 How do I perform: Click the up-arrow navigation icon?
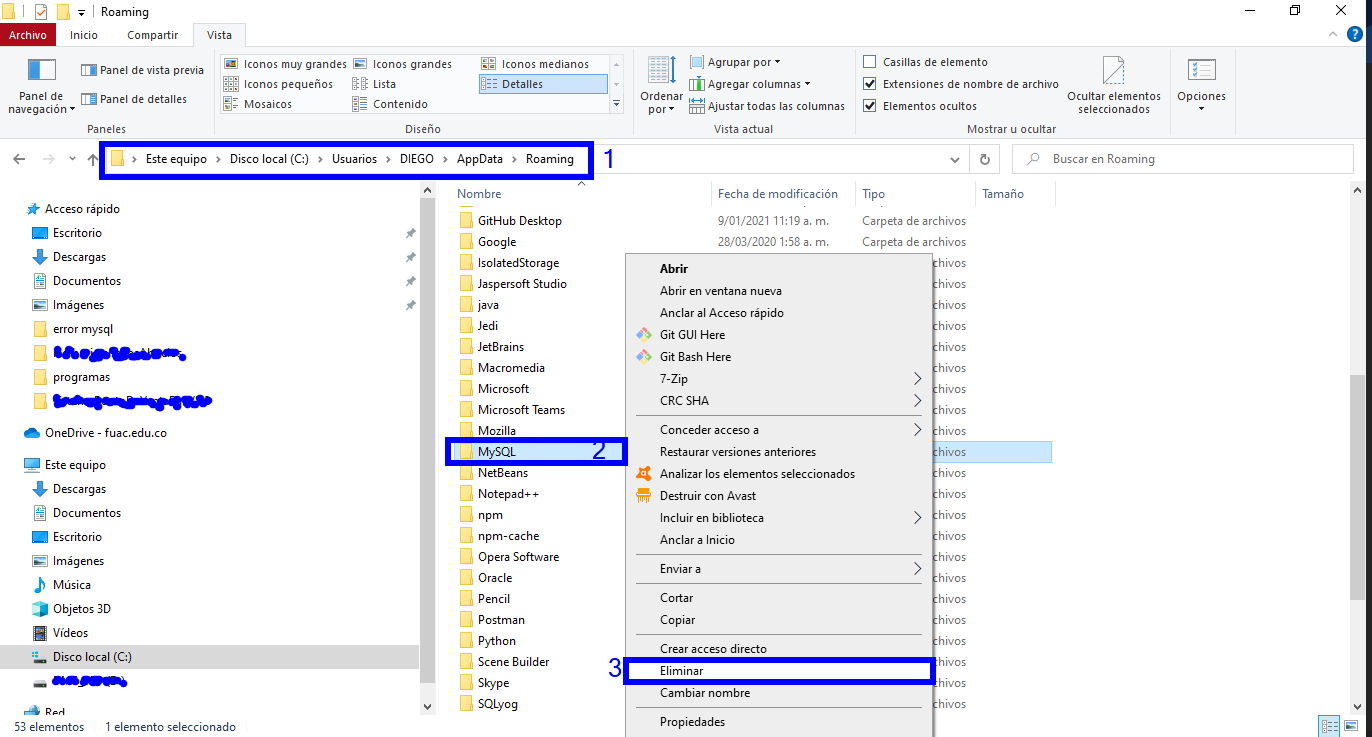93,159
